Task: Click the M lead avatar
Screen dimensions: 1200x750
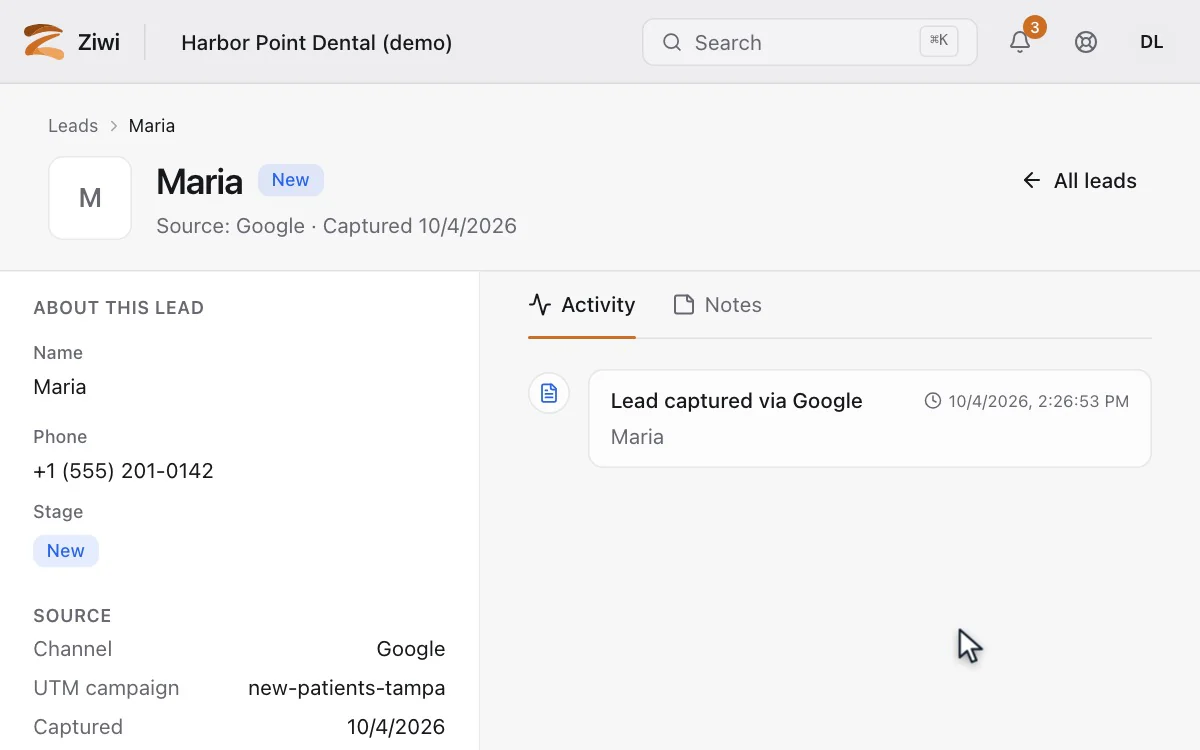Action: pos(90,198)
